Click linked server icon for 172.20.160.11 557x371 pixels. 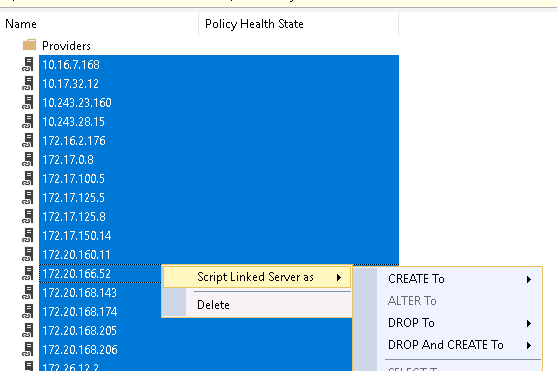[28, 254]
